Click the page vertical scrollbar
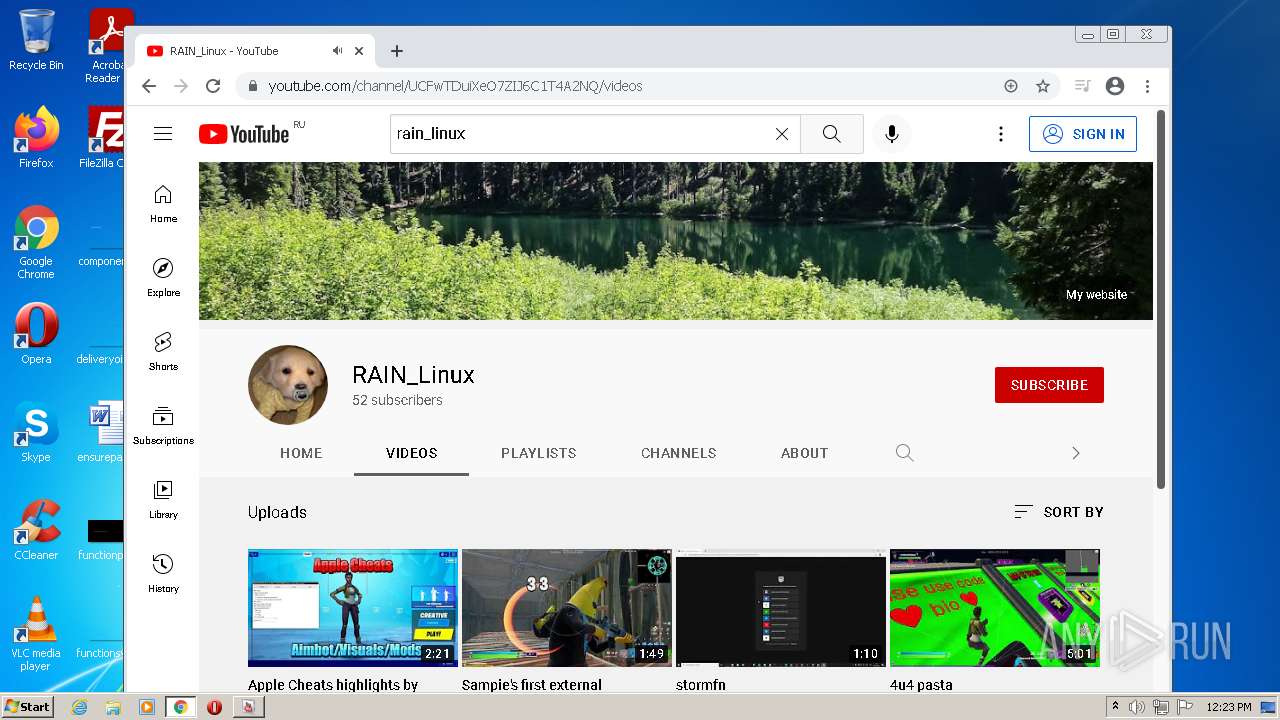 tap(1161, 300)
